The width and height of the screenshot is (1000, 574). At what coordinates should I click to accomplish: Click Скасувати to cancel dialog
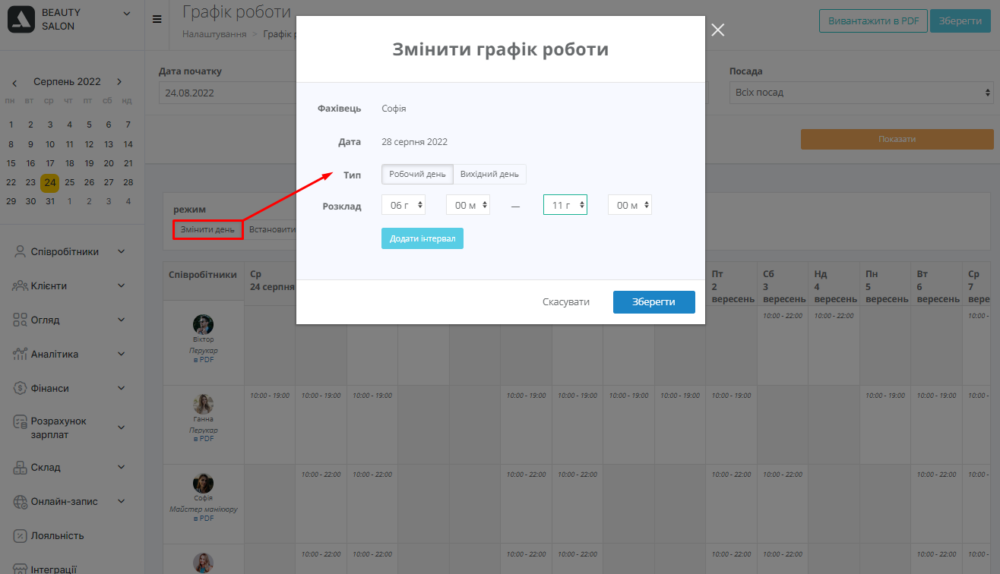(566, 302)
